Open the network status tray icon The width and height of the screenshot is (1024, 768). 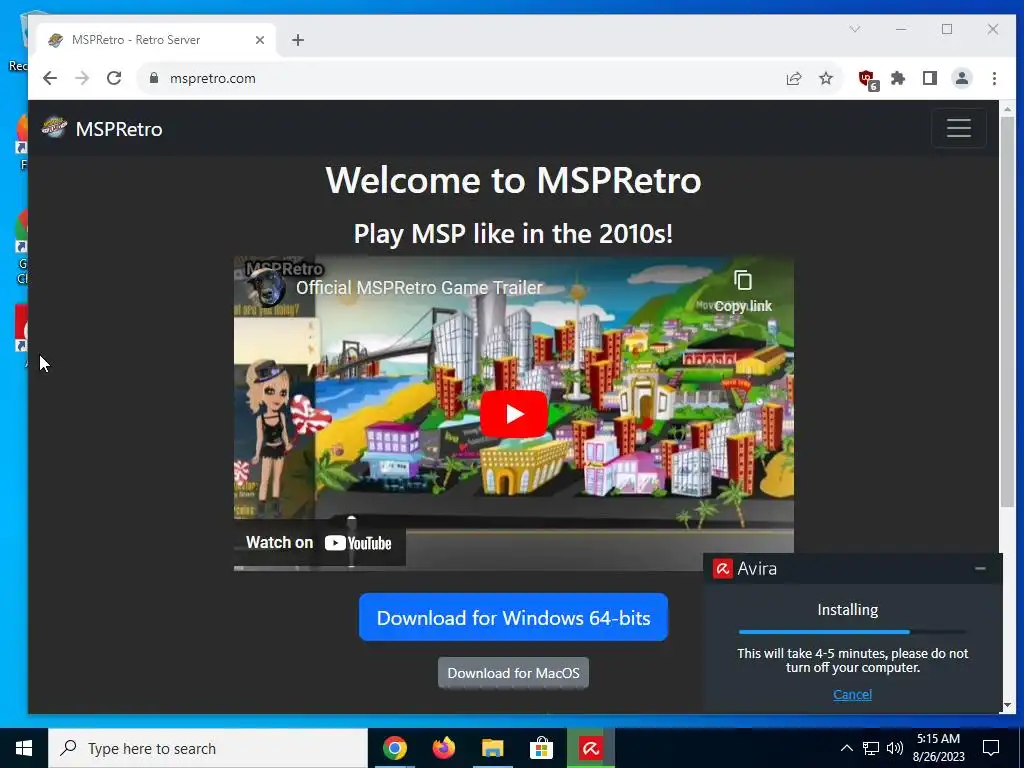click(871, 748)
